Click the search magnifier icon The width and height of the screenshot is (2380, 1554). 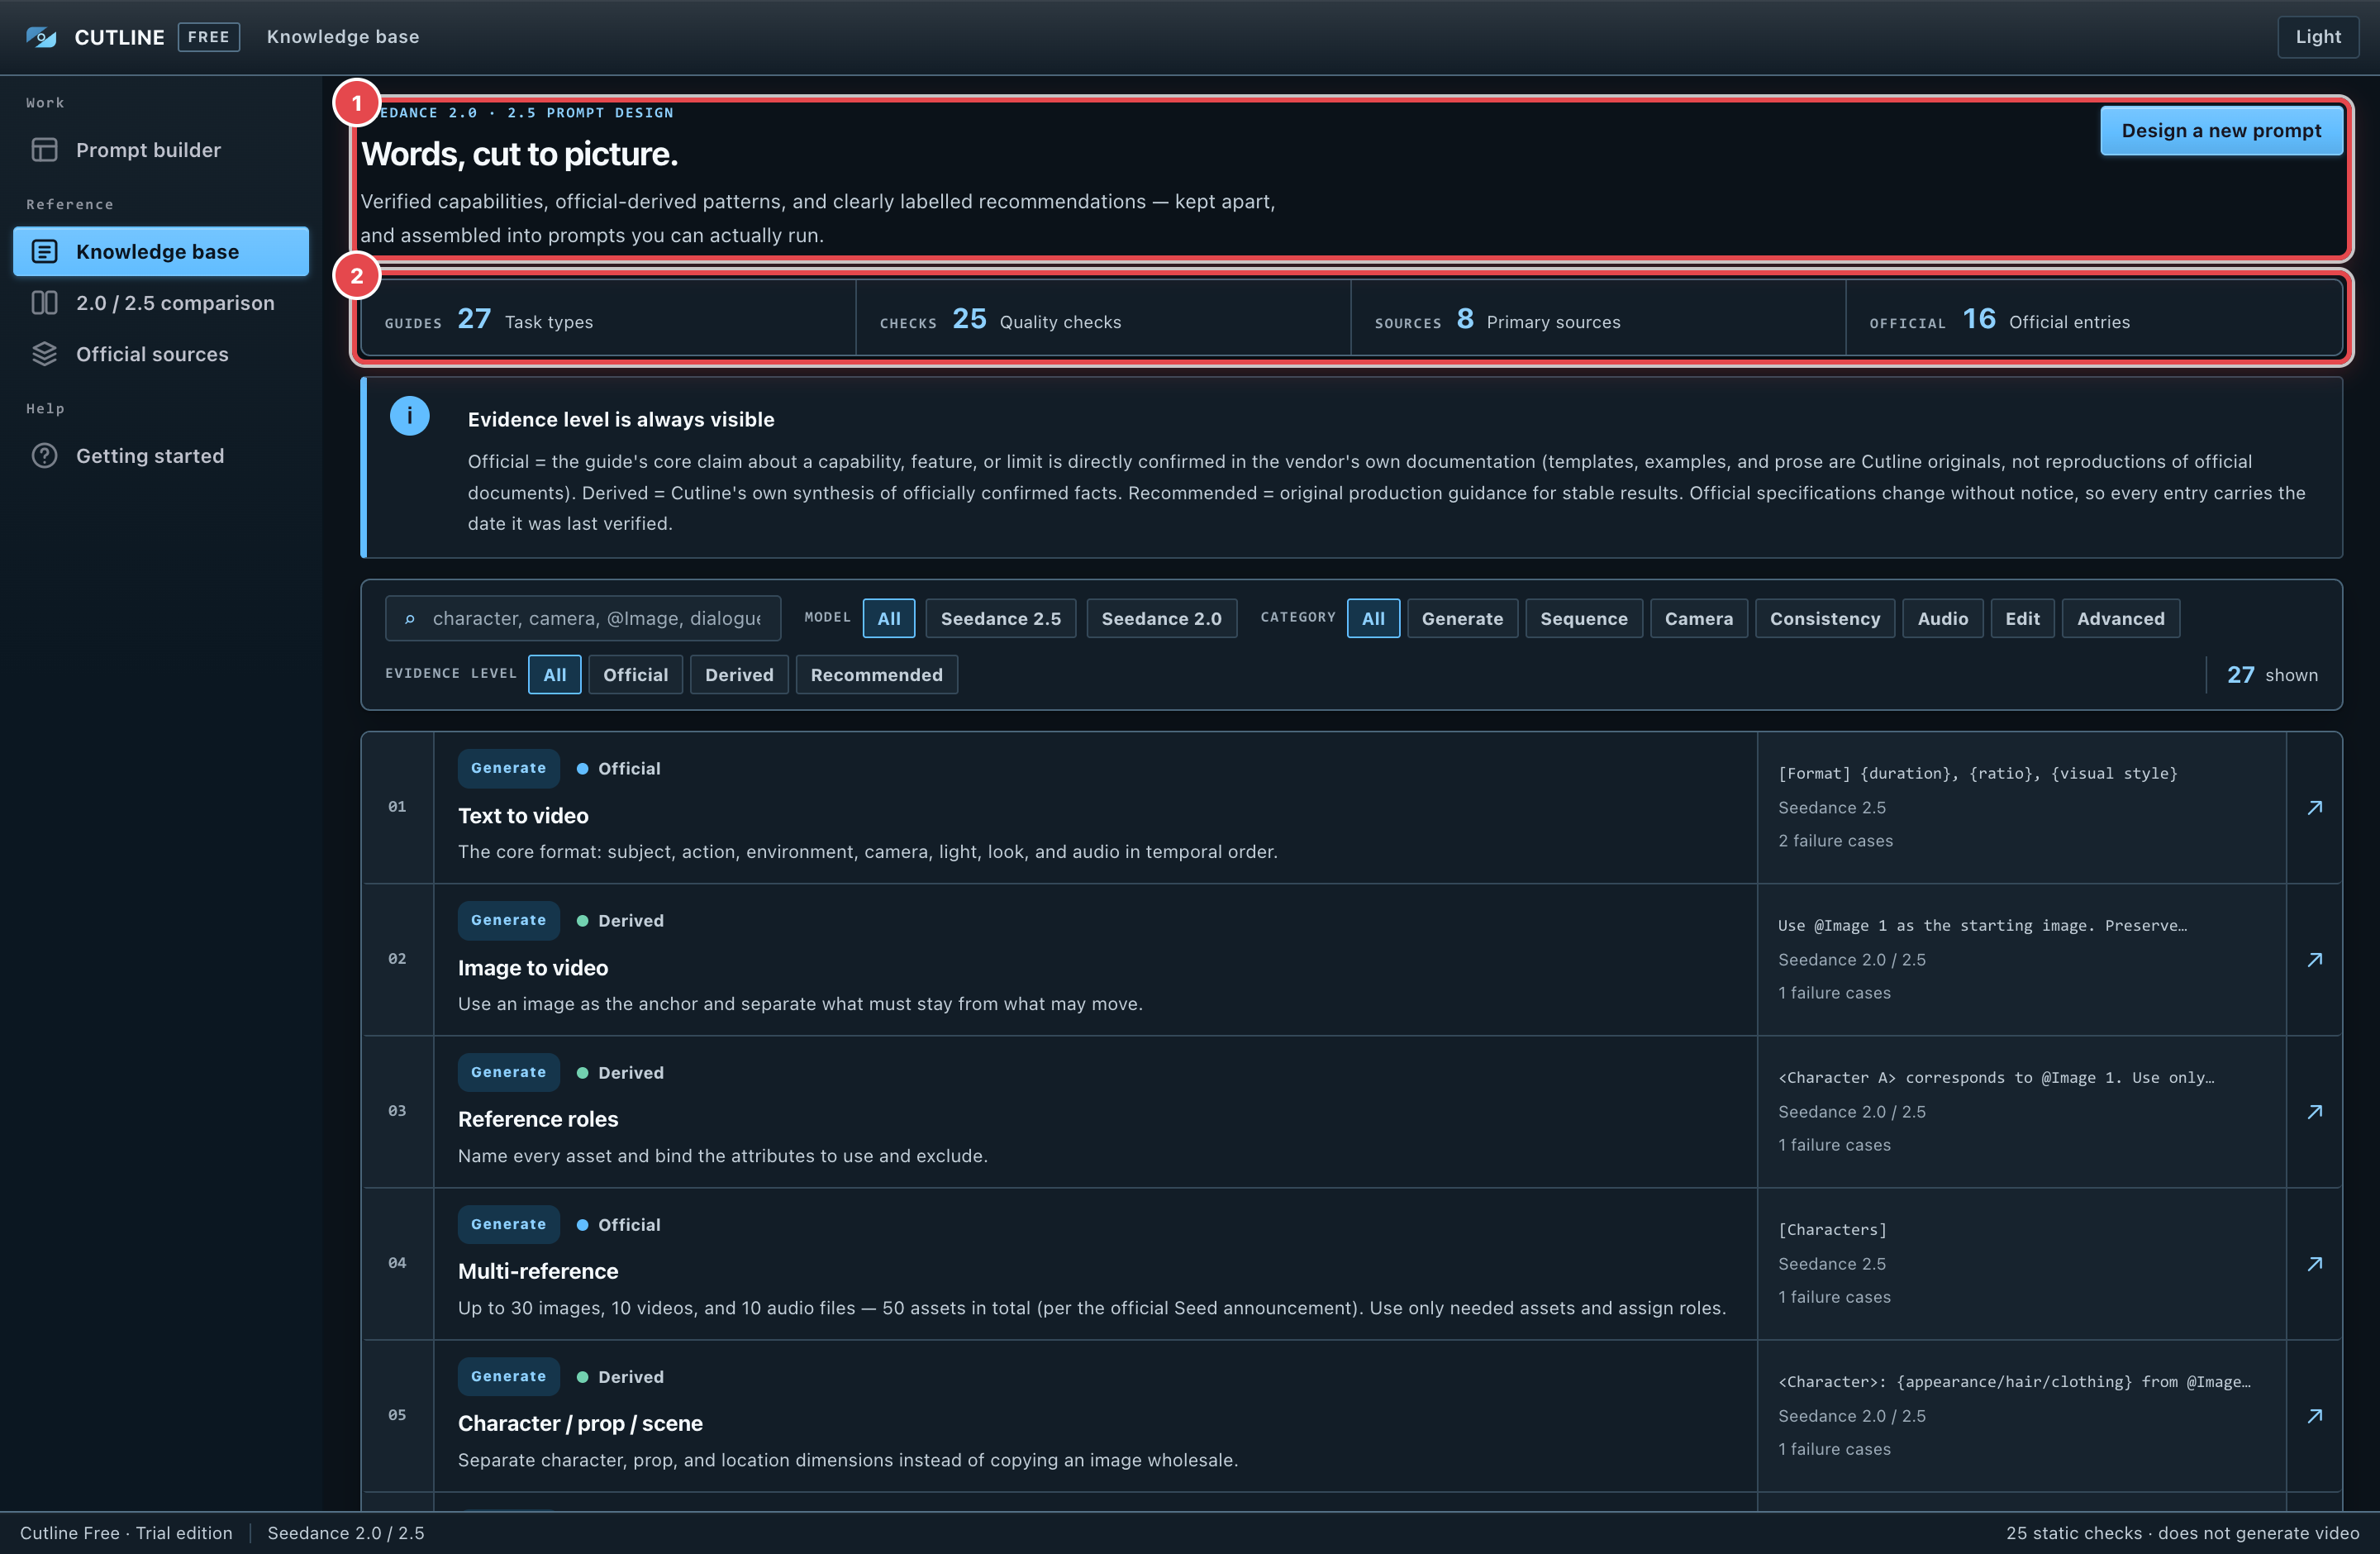pos(409,619)
